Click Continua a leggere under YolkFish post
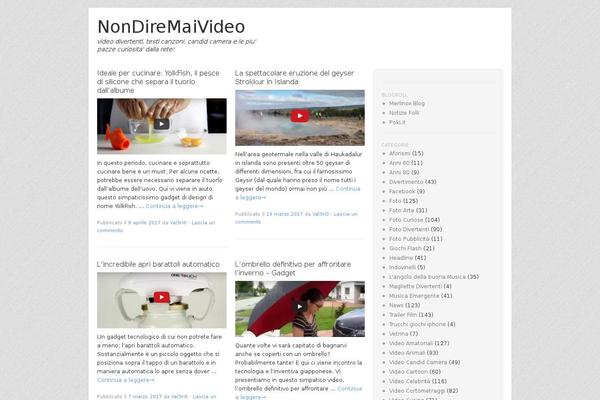This screenshot has width=600, height=400. point(174,206)
